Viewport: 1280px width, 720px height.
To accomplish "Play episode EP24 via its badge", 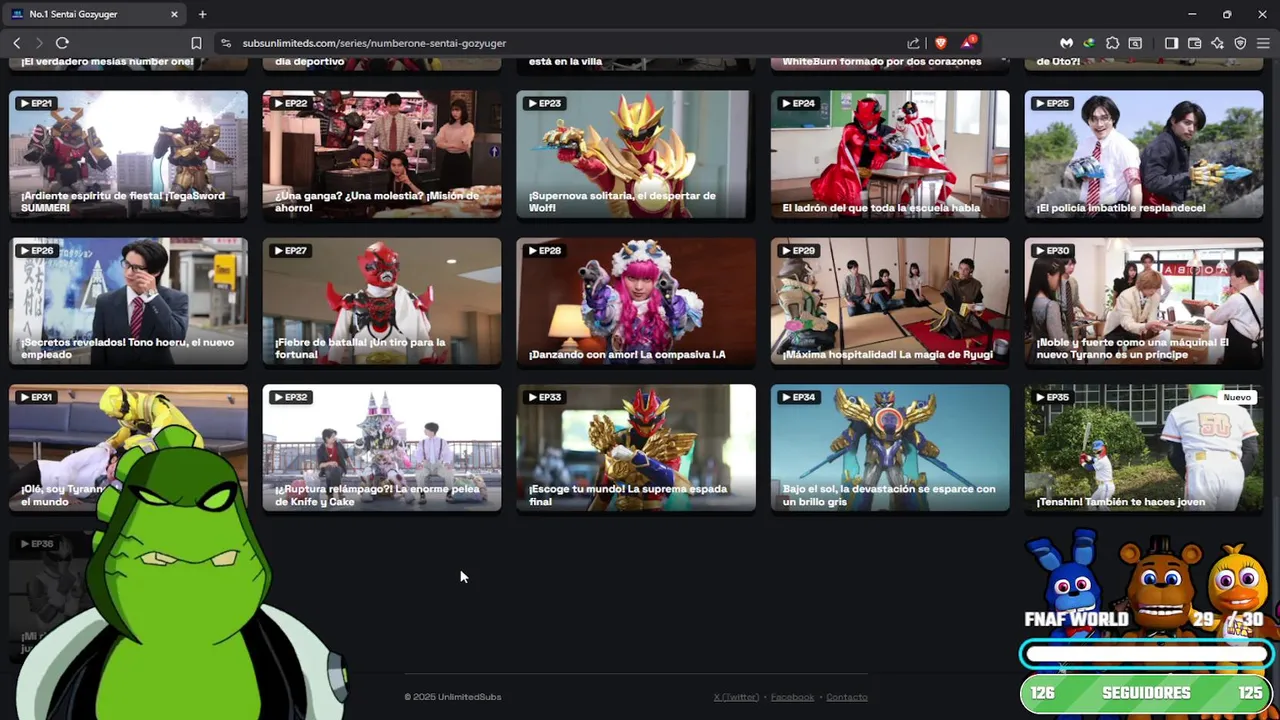I will point(797,103).
